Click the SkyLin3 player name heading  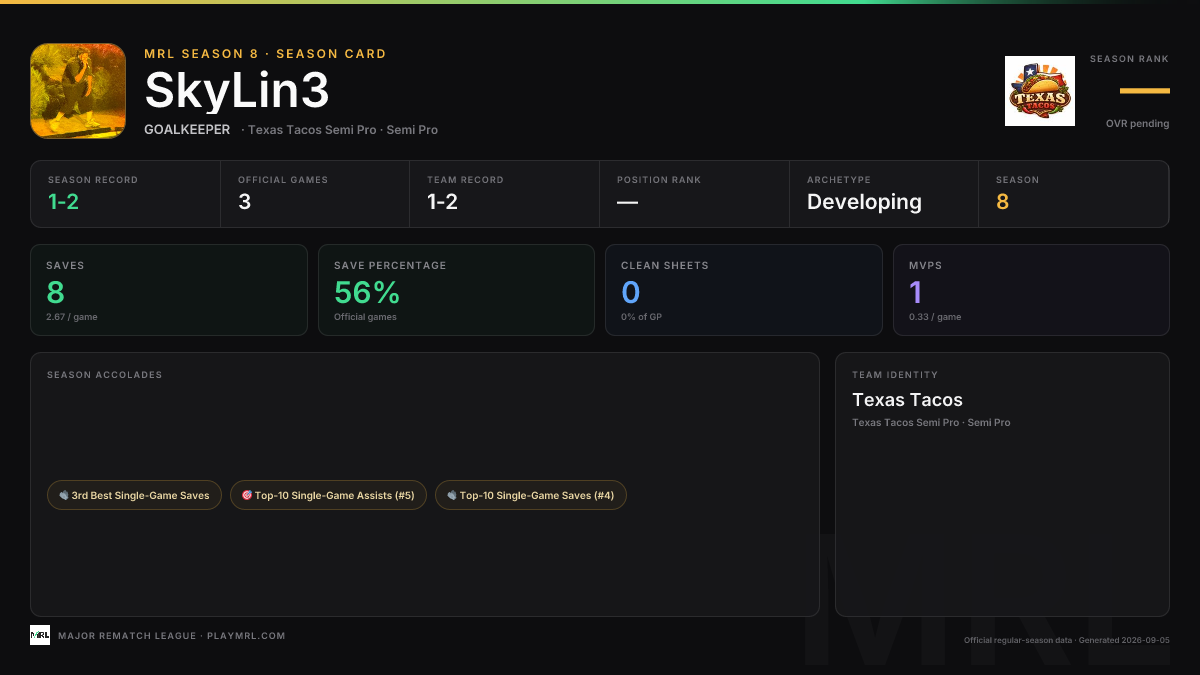tap(237, 91)
